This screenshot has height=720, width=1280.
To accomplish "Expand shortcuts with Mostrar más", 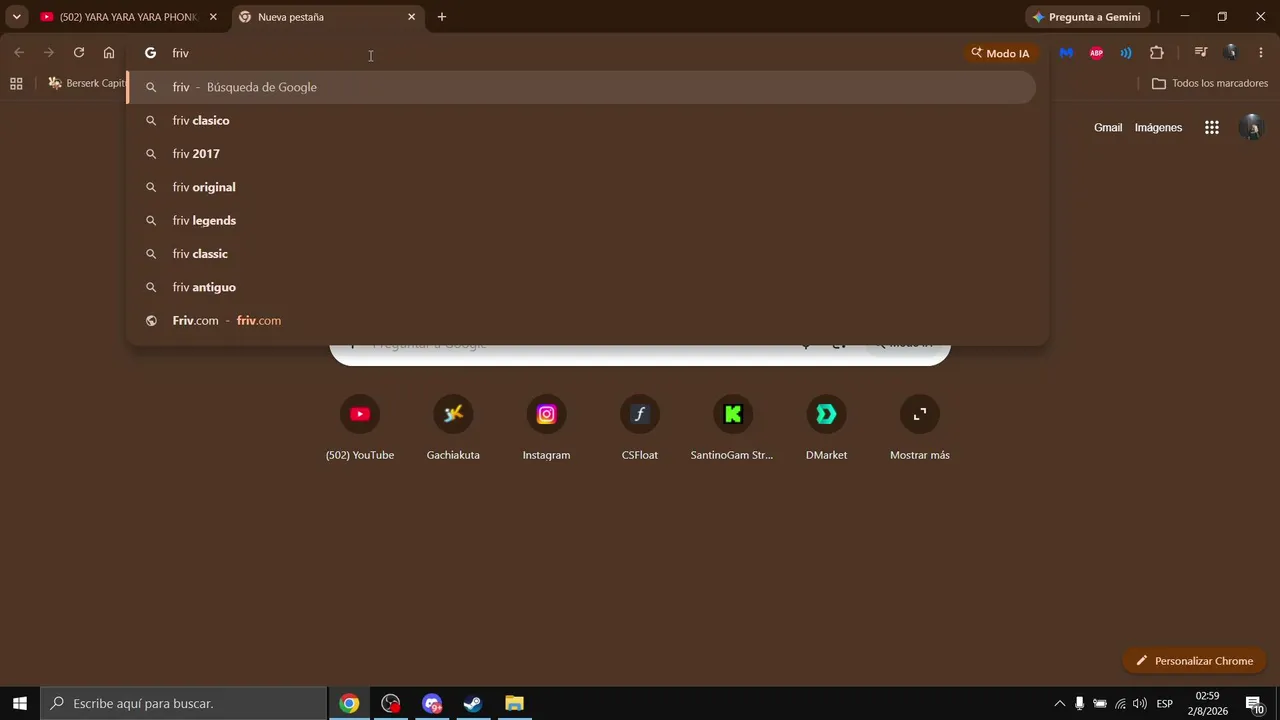I will (x=920, y=427).
